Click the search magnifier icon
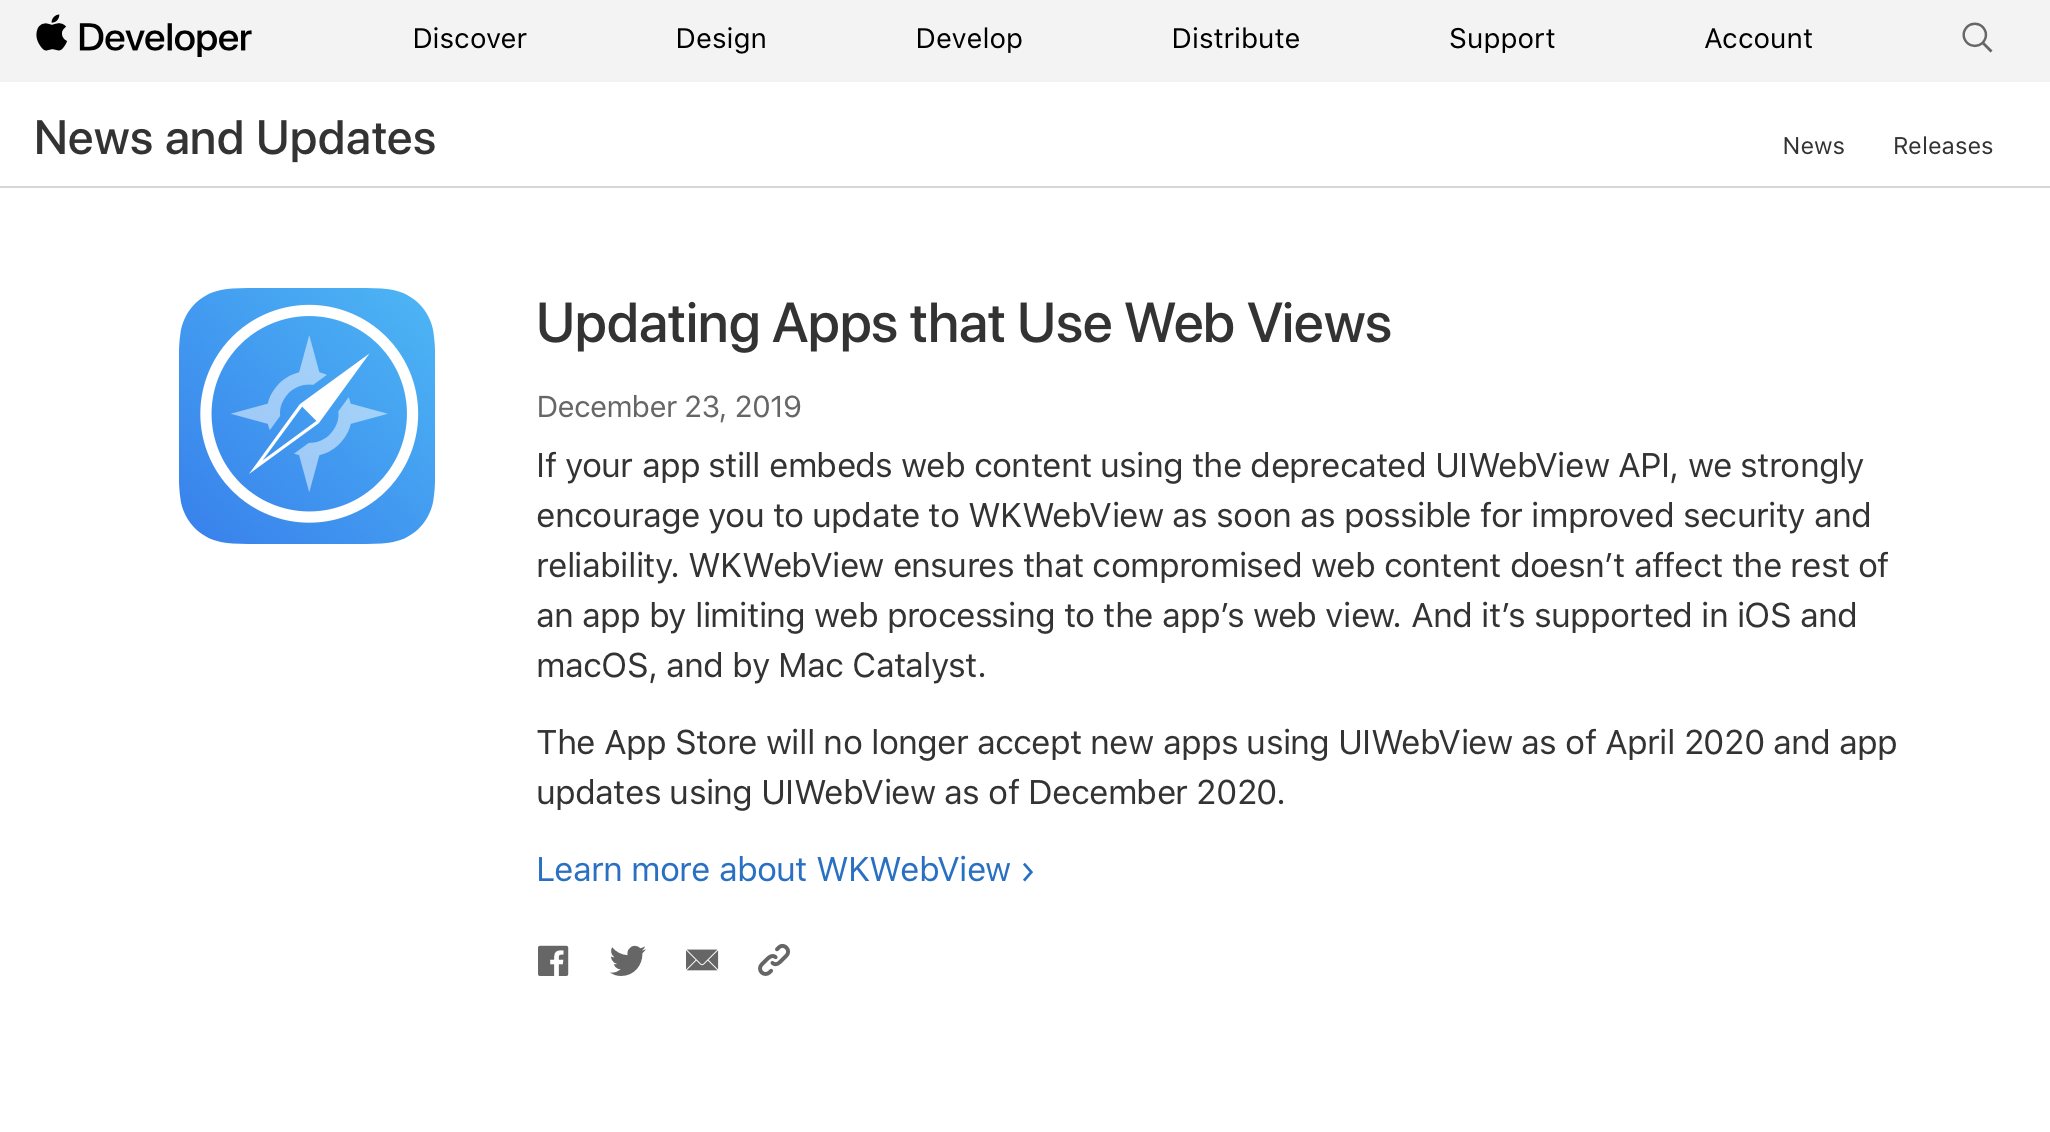The width and height of the screenshot is (2050, 1132). coord(1976,38)
